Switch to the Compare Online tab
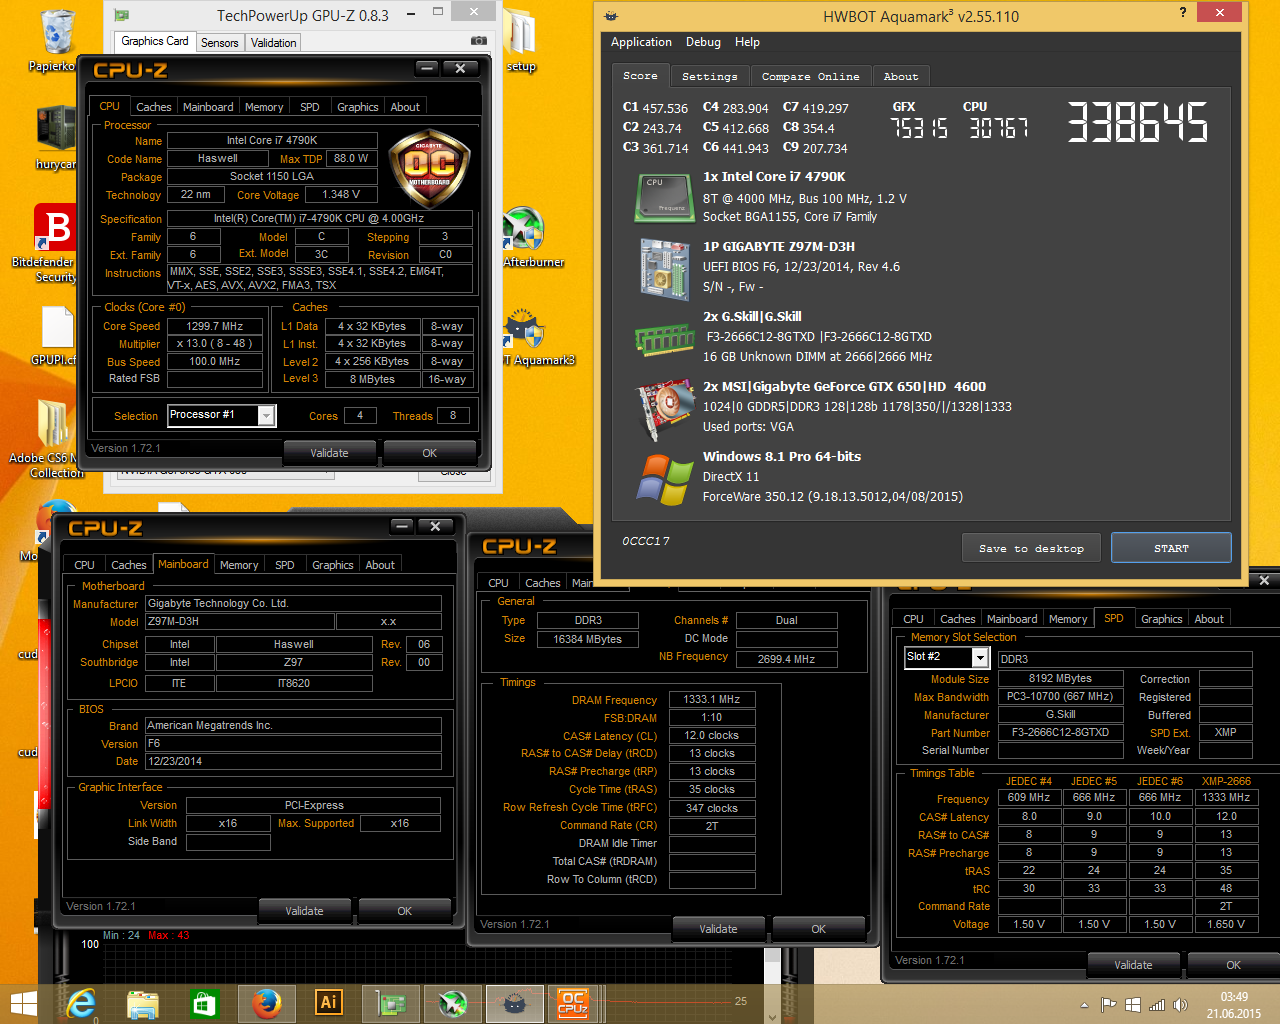Viewport: 1280px width, 1024px height. [810, 76]
